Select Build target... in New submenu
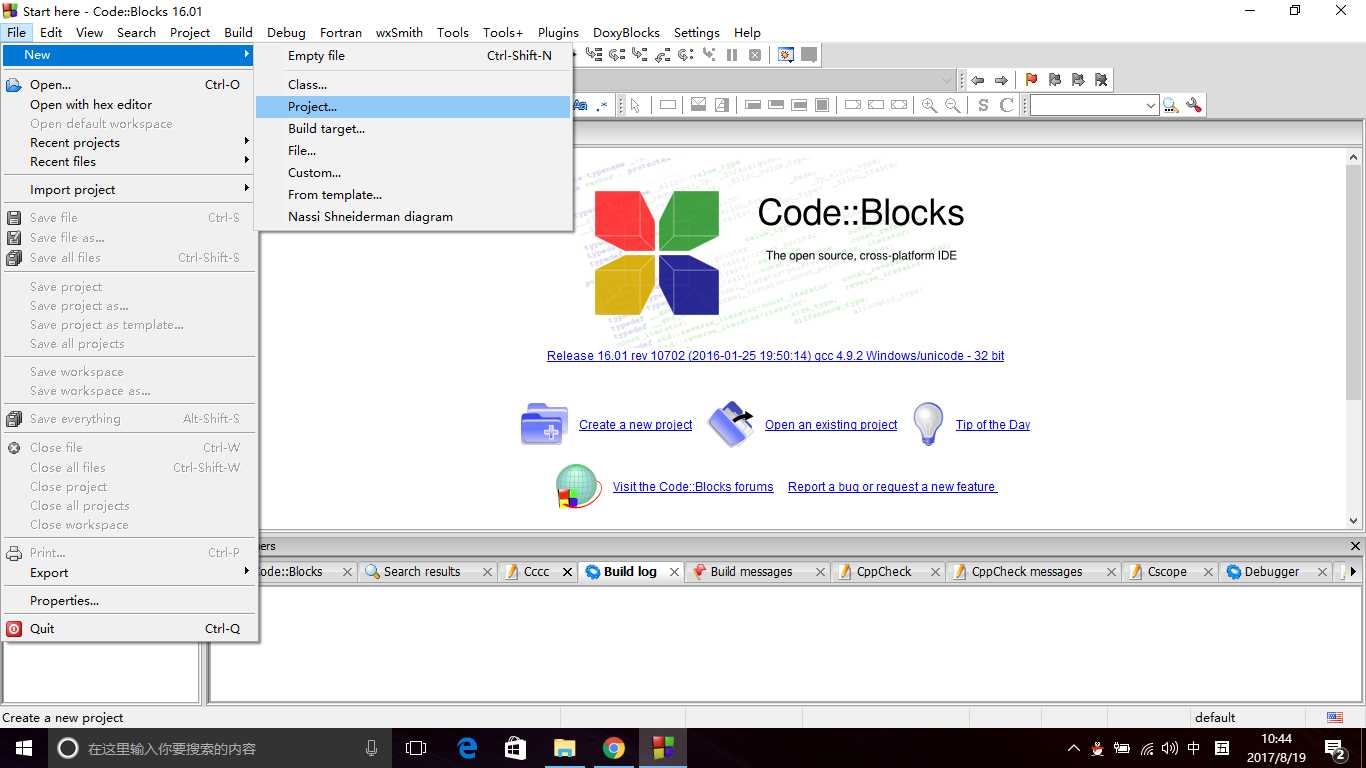 [x=413, y=129]
